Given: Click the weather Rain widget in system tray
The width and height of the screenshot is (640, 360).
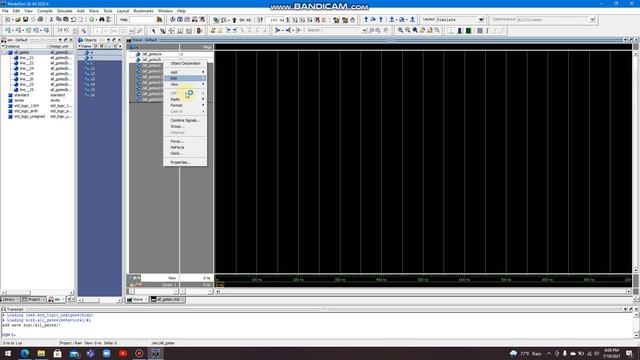Looking at the screenshot, I should 526,353.
